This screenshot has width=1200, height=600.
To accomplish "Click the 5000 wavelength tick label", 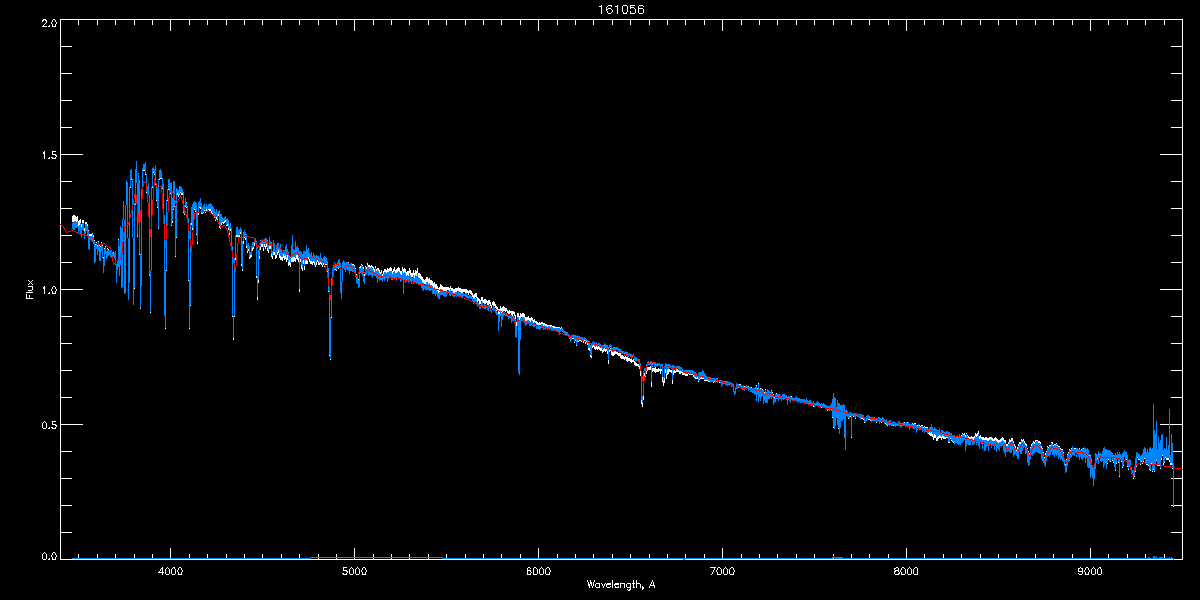I will coord(355,572).
